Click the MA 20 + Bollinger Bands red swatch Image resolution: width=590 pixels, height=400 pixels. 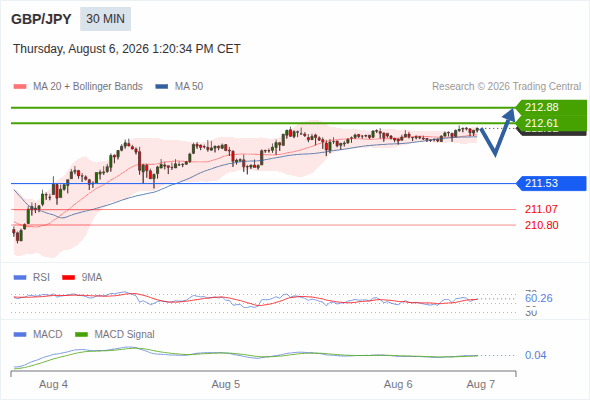pyautogui.click(x=20, y=87)
